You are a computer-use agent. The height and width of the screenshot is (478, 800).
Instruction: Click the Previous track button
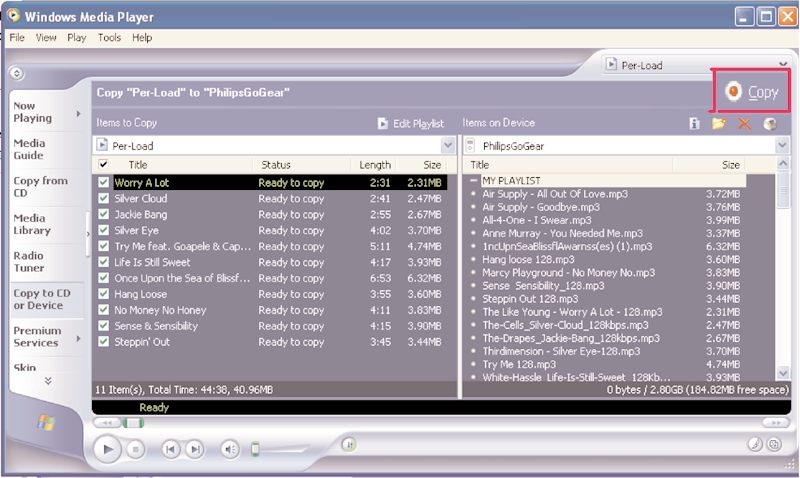click(170, 449)
